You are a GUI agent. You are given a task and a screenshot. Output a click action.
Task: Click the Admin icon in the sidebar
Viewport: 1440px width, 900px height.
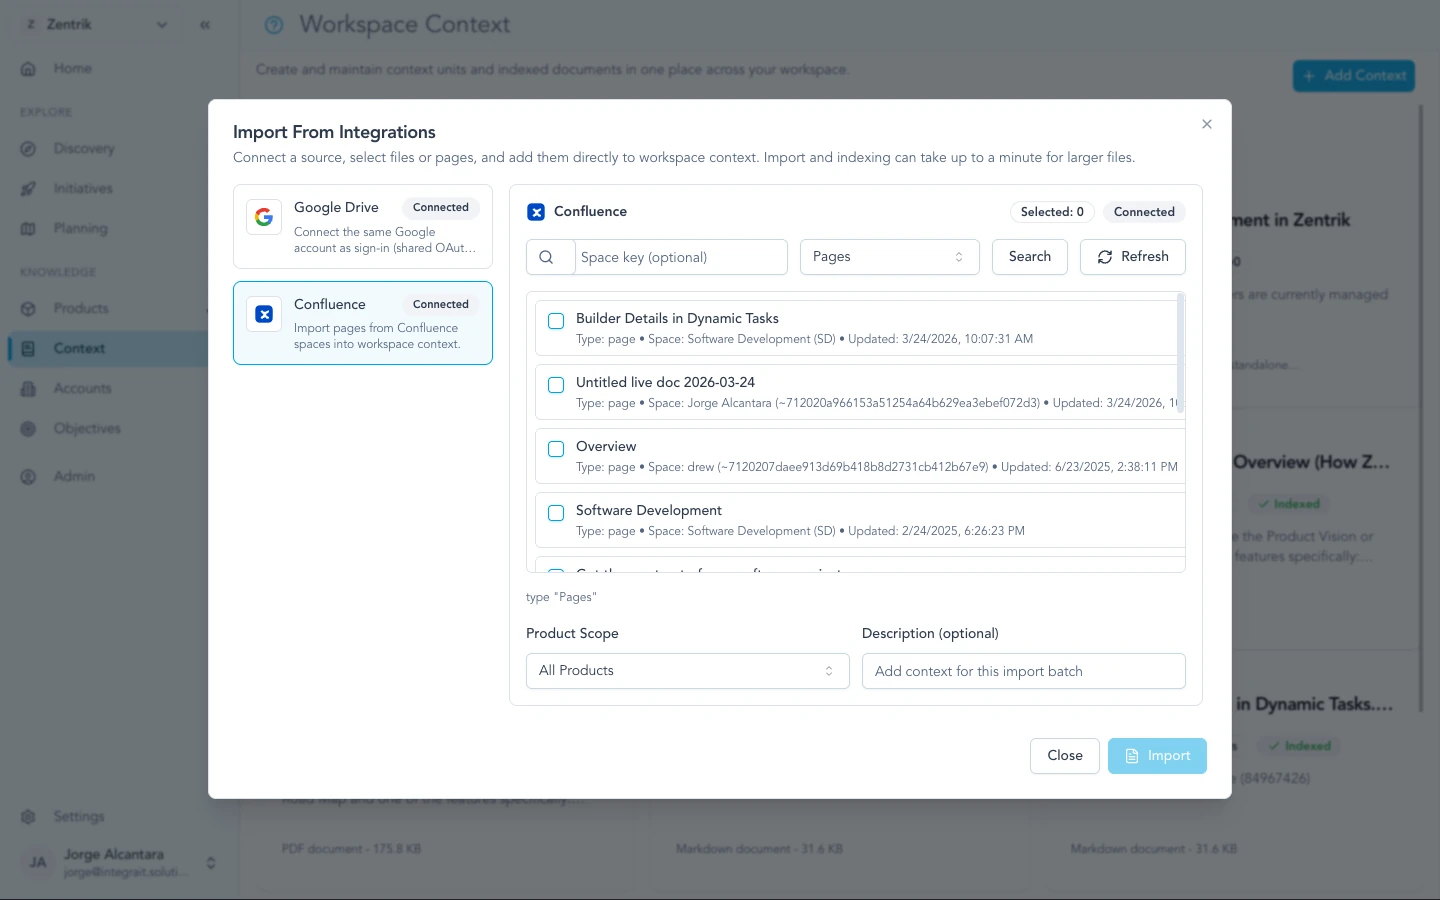(x=28, y=476)
